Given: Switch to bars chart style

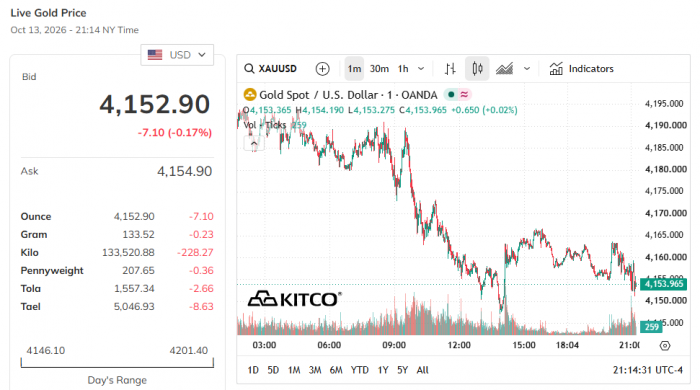Looking at the screenshot, I should pos(450,69).
